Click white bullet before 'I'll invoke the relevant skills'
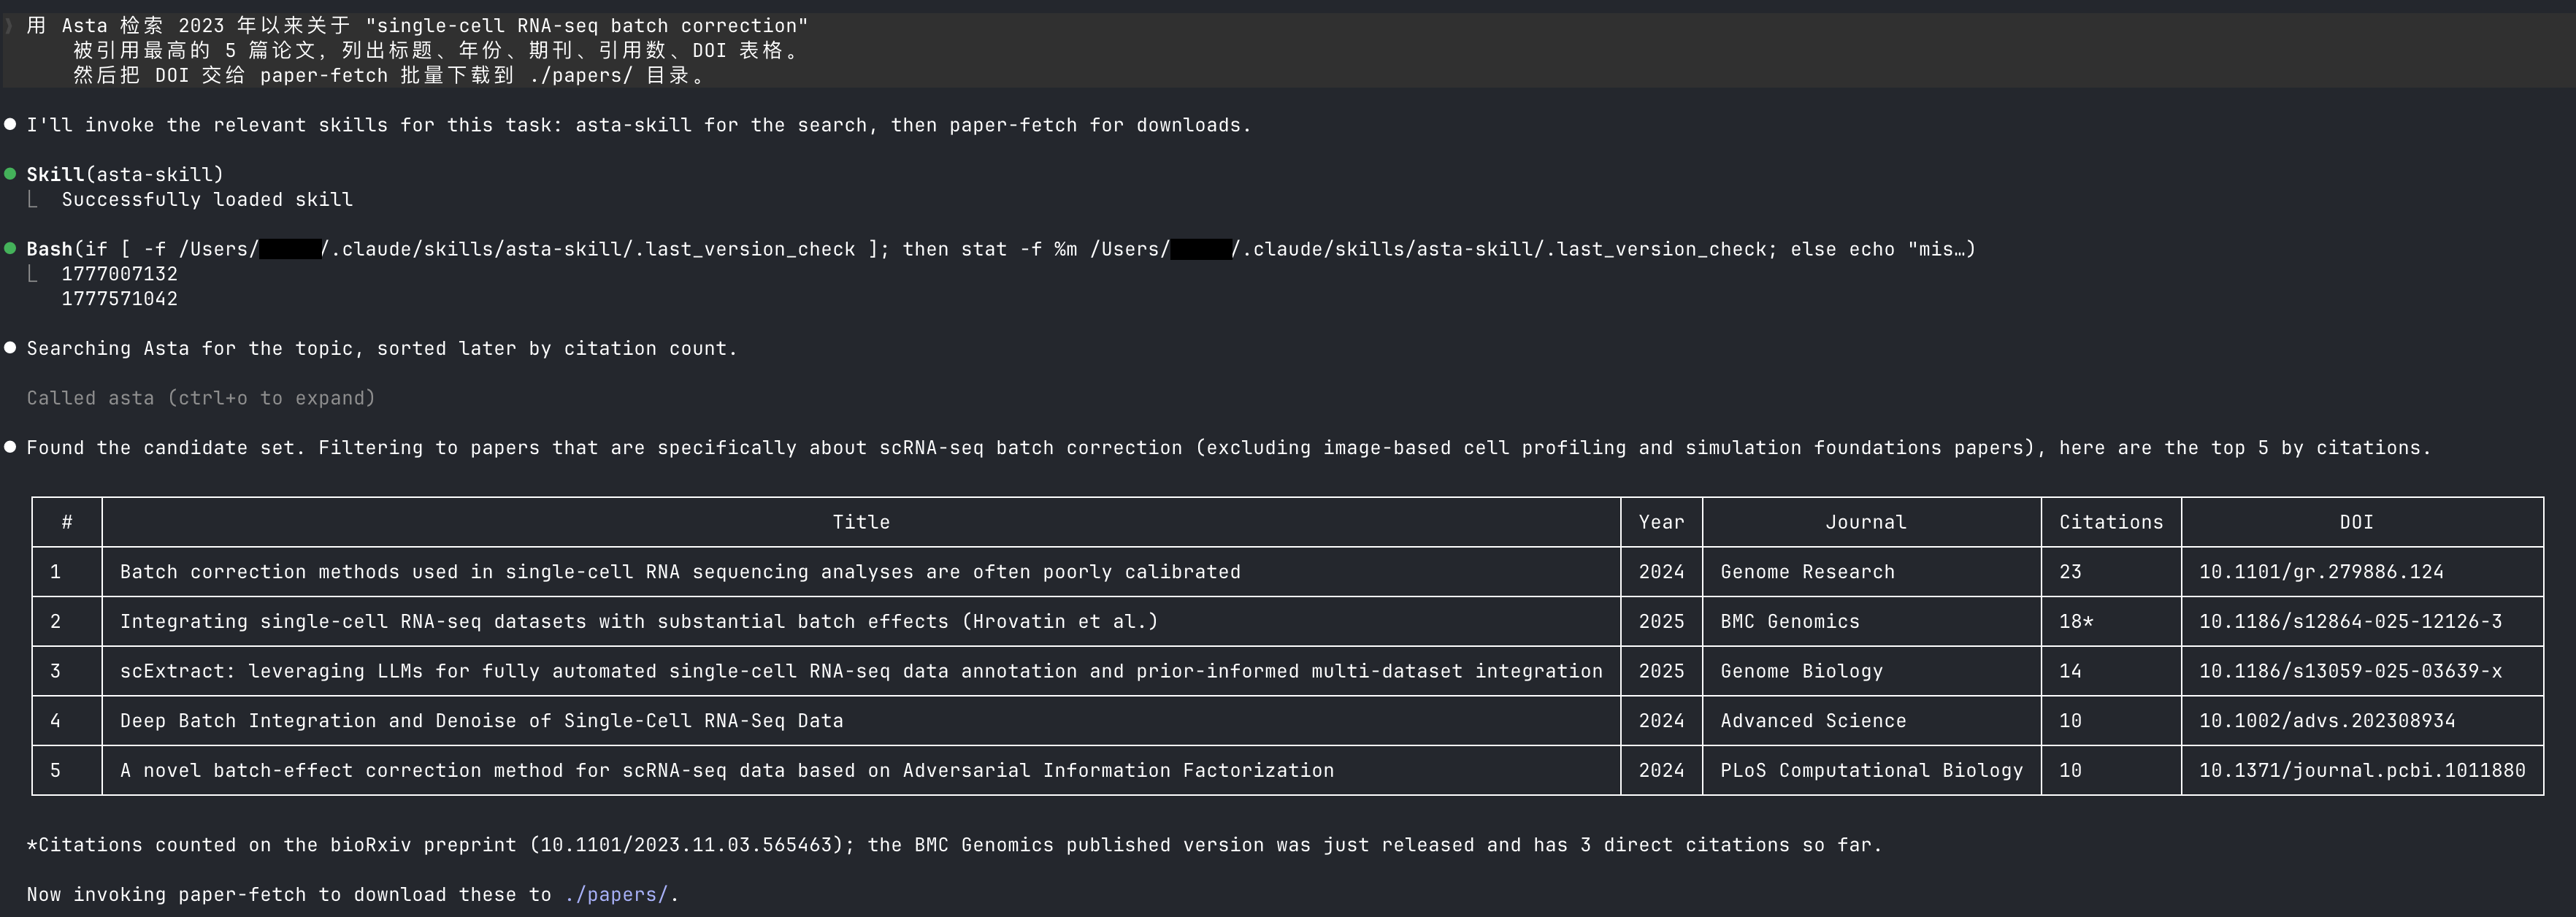The height and width of the screenshot is (917, 2576). [10, 124]
